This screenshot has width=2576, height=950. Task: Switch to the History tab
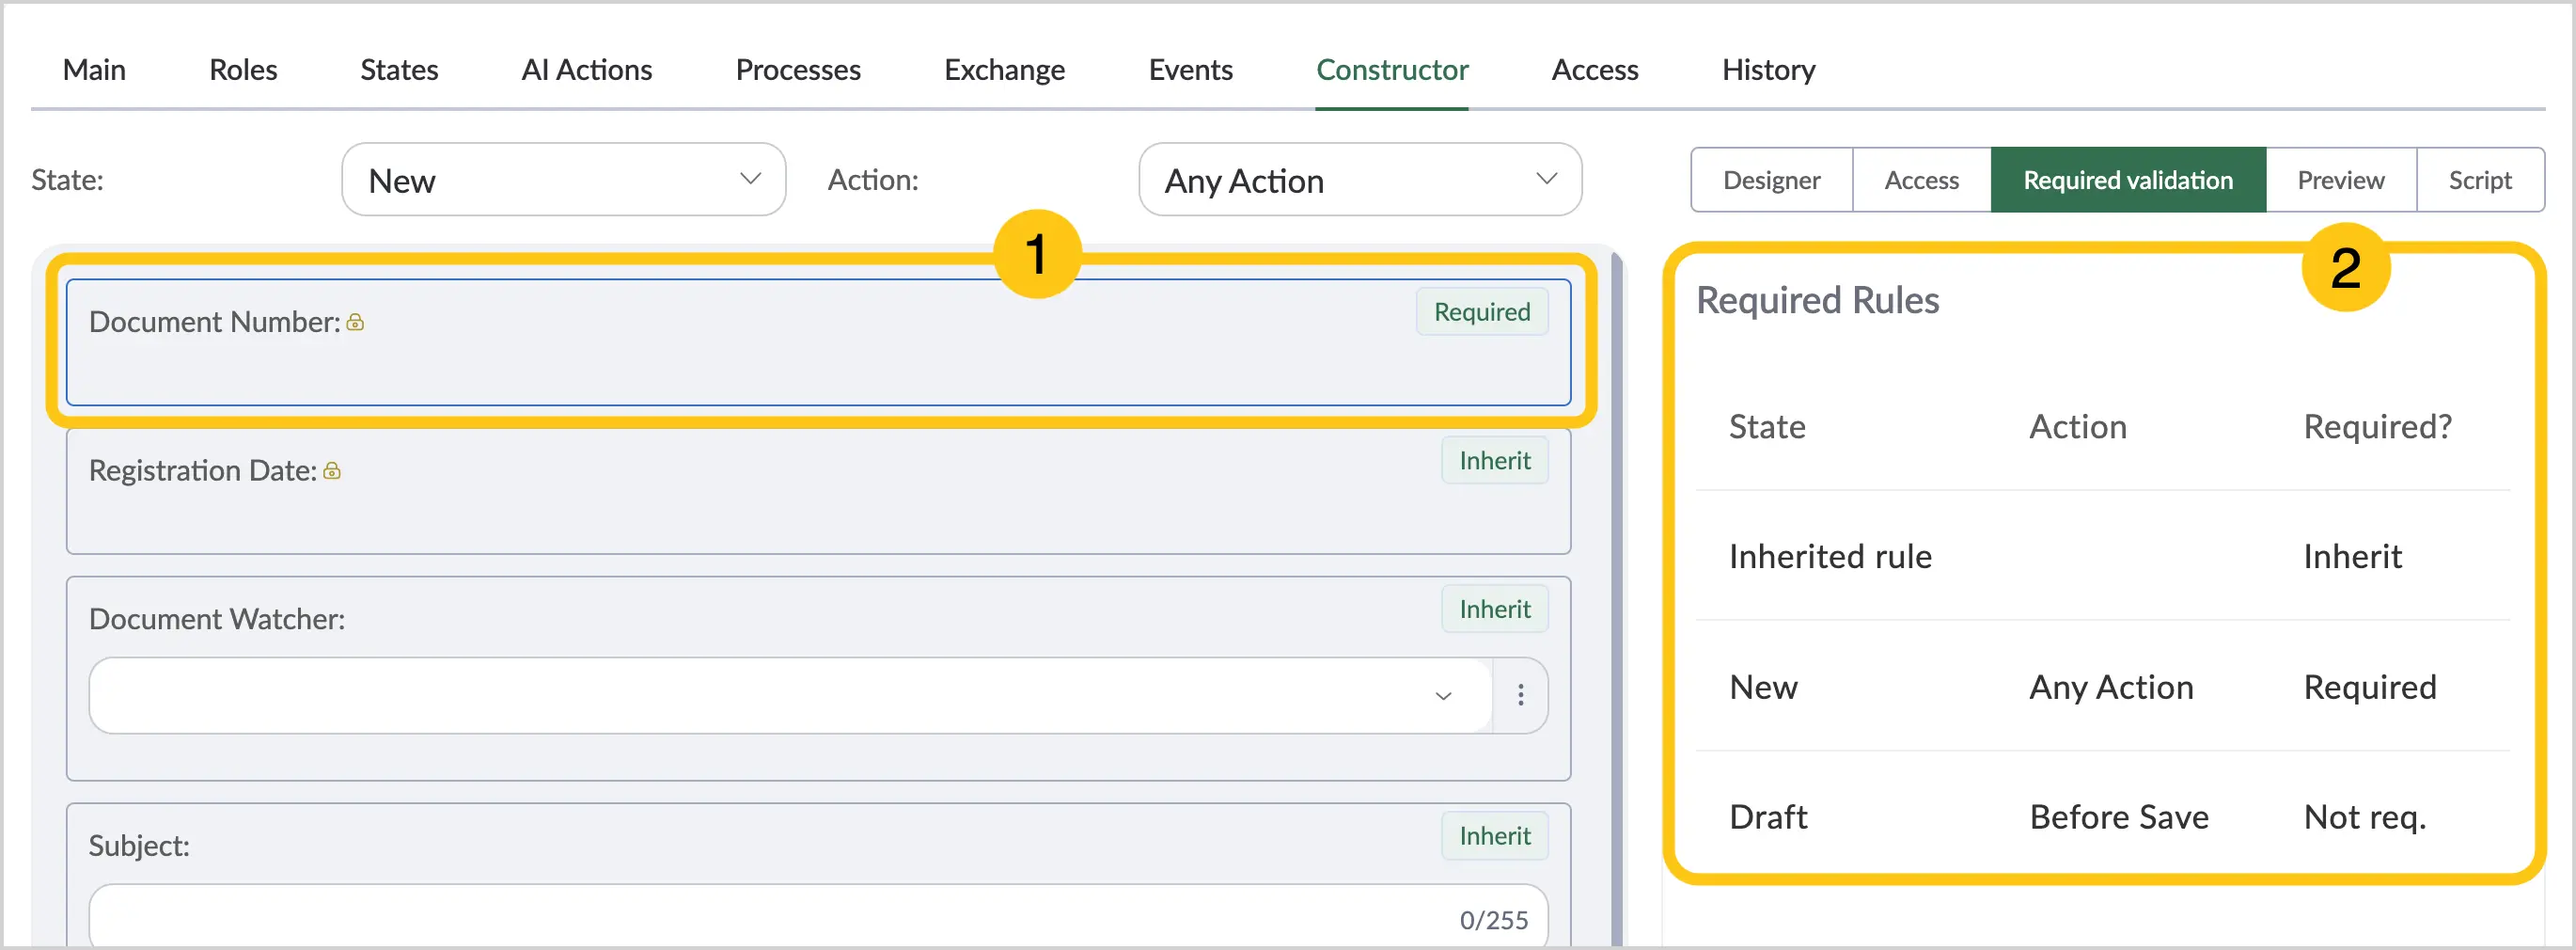click(1768, 69)
